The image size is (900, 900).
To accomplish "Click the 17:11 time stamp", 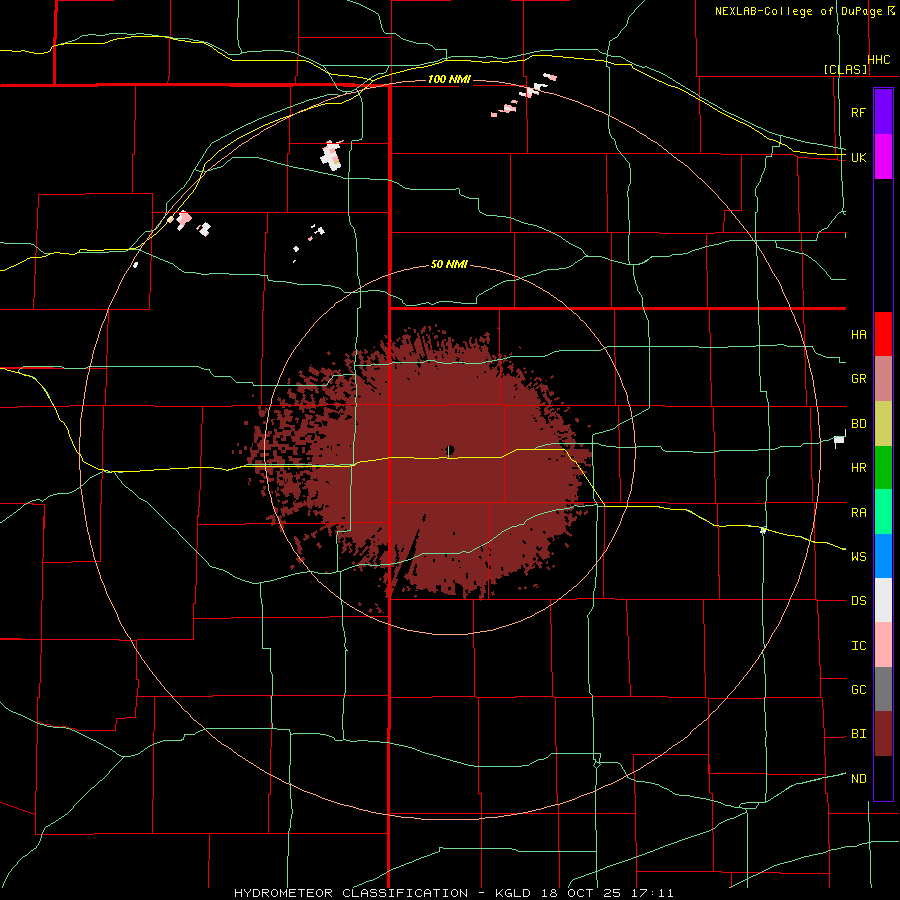I will (x=654, y=893).
